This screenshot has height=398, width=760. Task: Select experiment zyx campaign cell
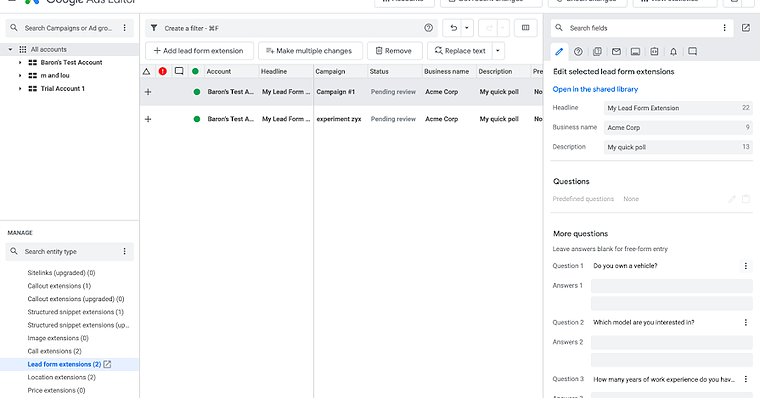[x=339, y=119]
